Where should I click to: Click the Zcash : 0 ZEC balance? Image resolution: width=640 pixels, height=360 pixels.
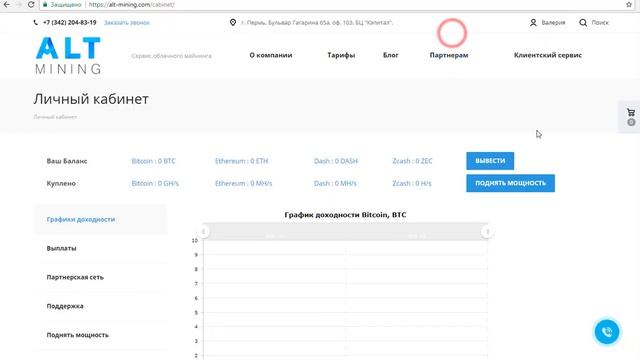[412, 161]
